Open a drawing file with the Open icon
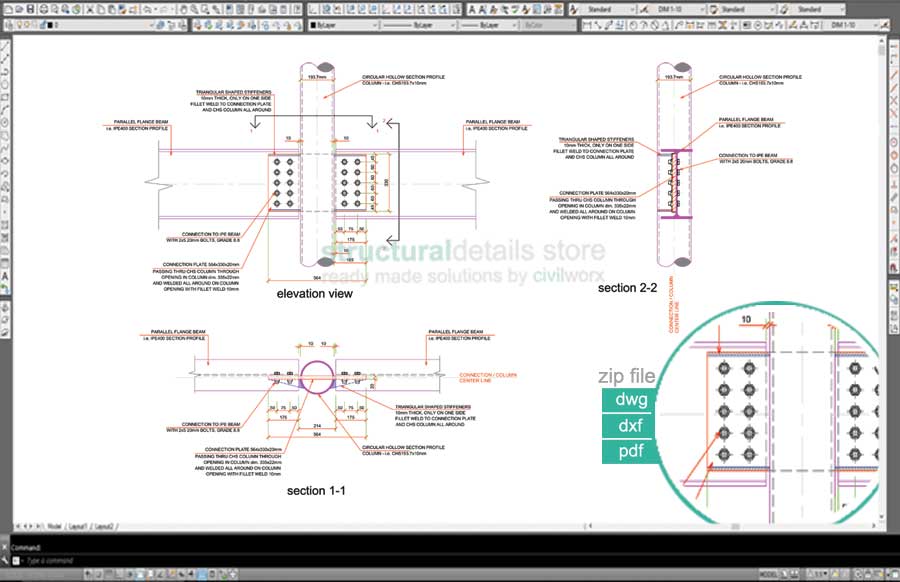 click(x=19, y=9)
